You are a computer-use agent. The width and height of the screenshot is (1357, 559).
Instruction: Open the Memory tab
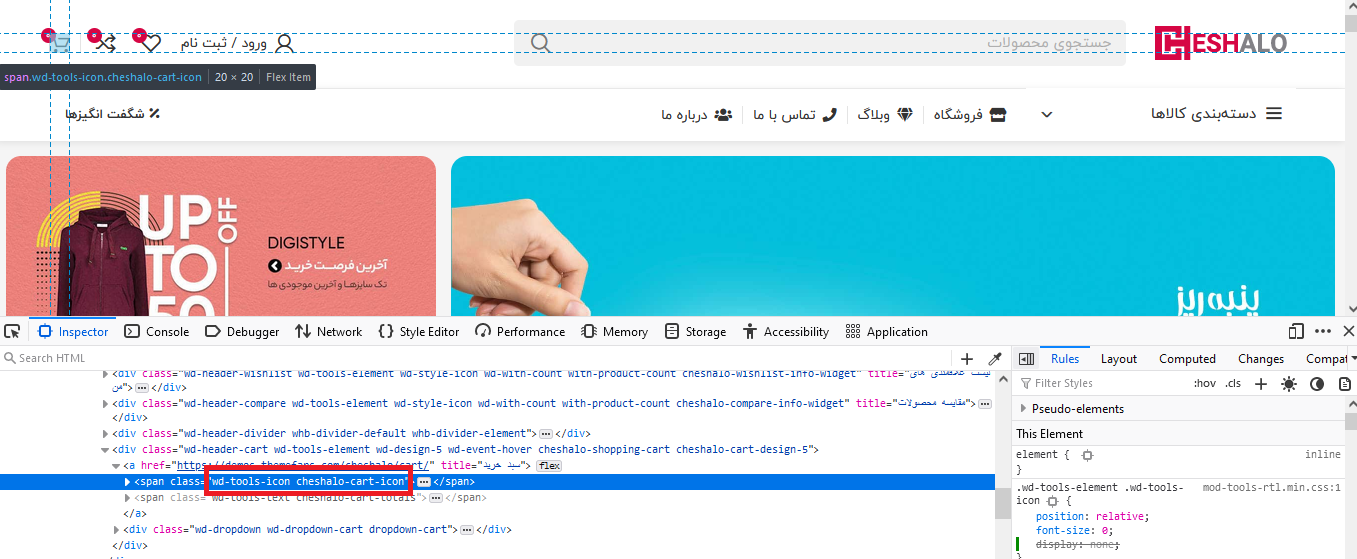(x=614, y=332)
